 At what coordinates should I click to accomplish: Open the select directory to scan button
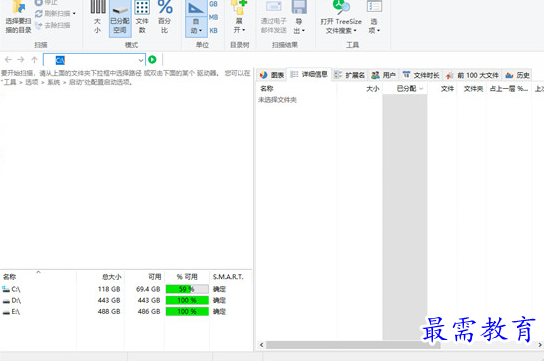(x=18, y=17)
